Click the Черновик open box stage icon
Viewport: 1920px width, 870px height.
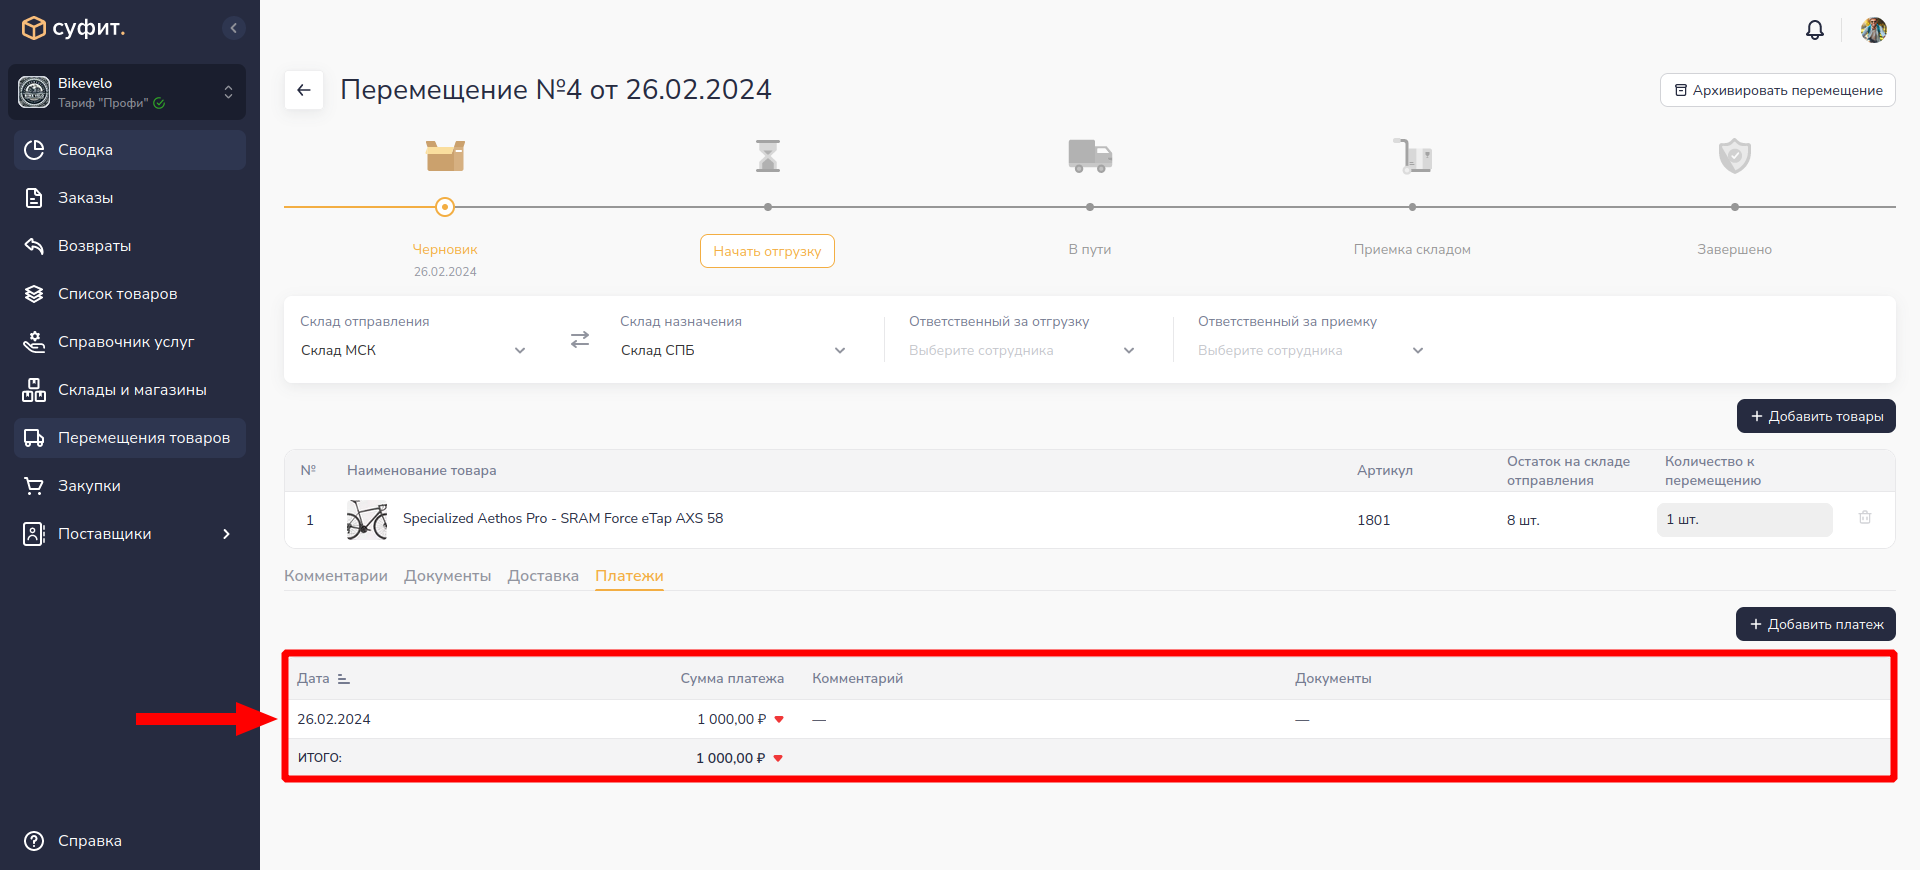(445, 156)
